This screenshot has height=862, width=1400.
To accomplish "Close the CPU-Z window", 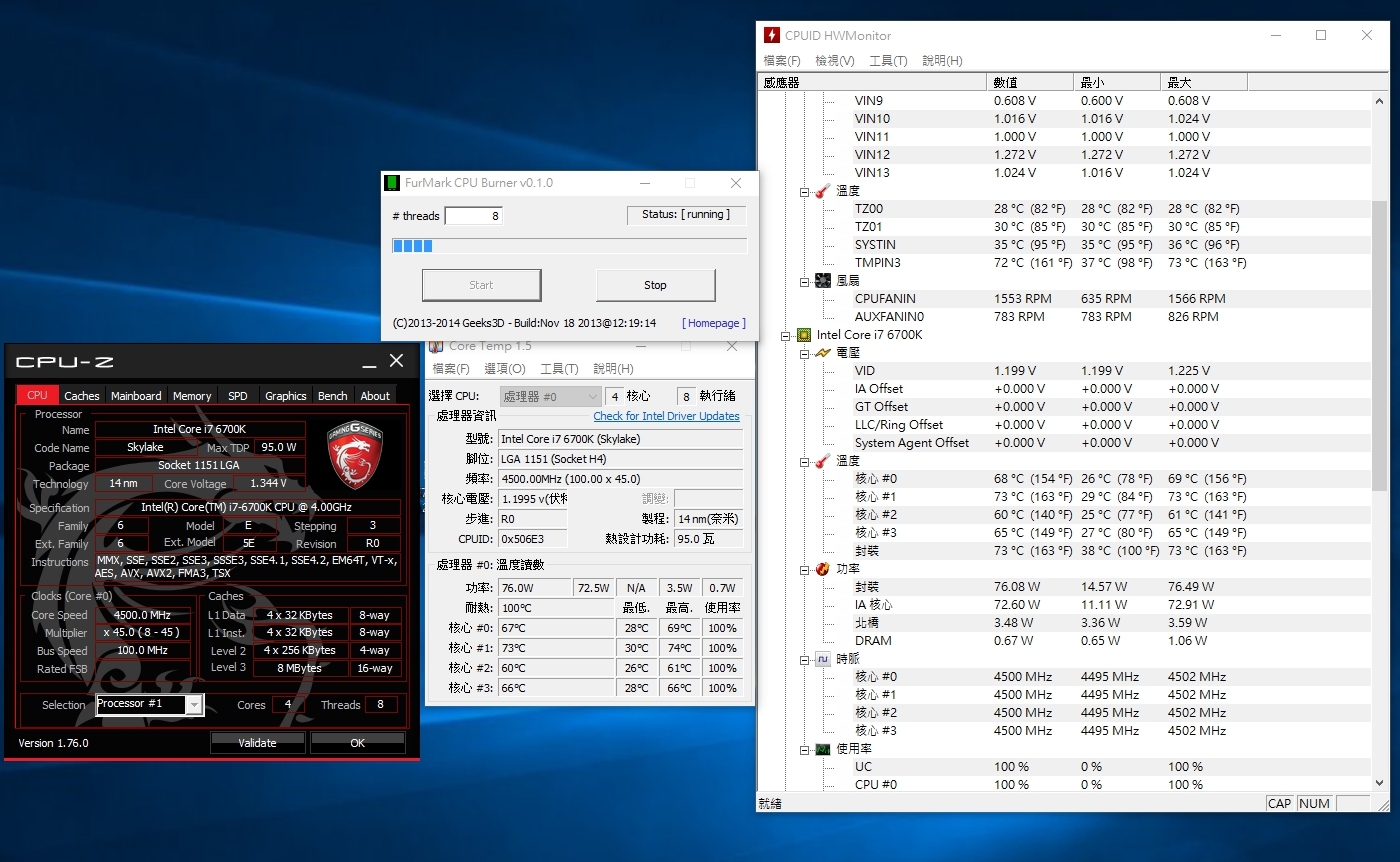I will (397, 361).
